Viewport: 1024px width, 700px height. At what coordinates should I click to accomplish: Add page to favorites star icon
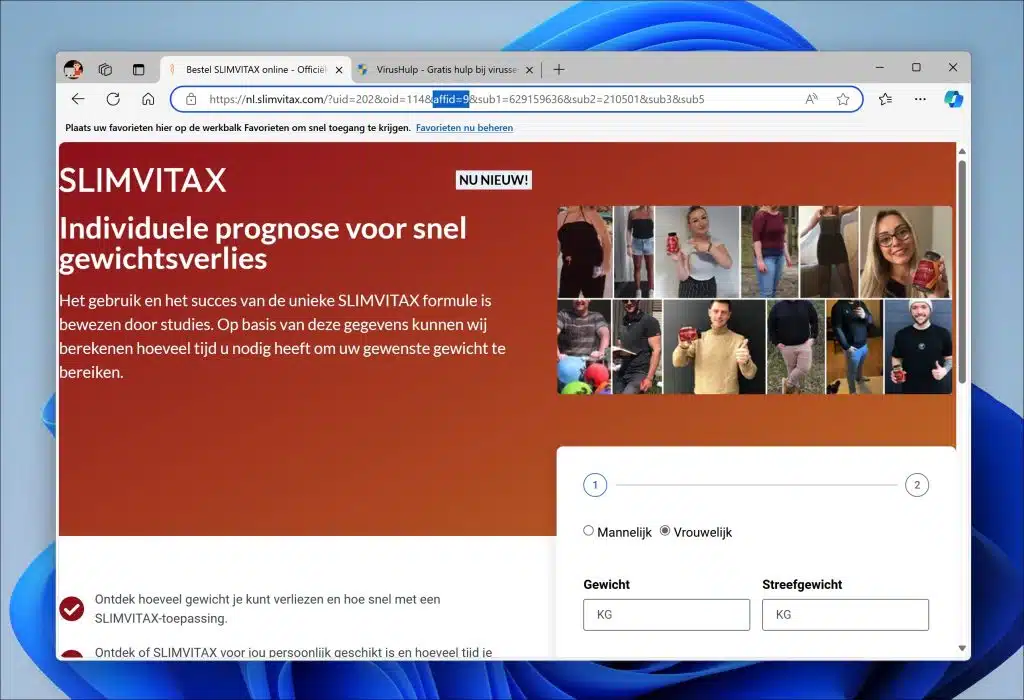click(843, 99)
